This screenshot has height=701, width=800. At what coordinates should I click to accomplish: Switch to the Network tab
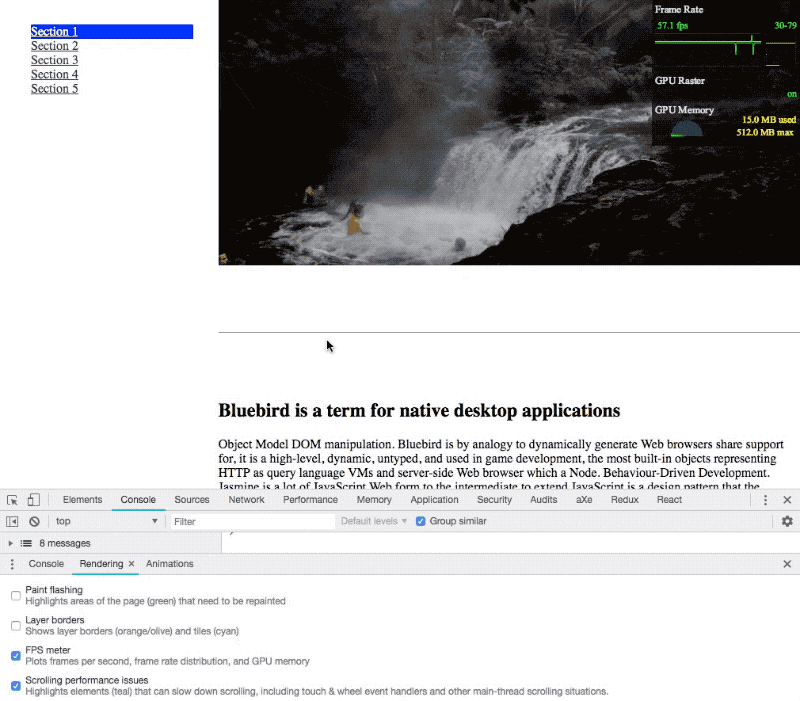point(246,500)
